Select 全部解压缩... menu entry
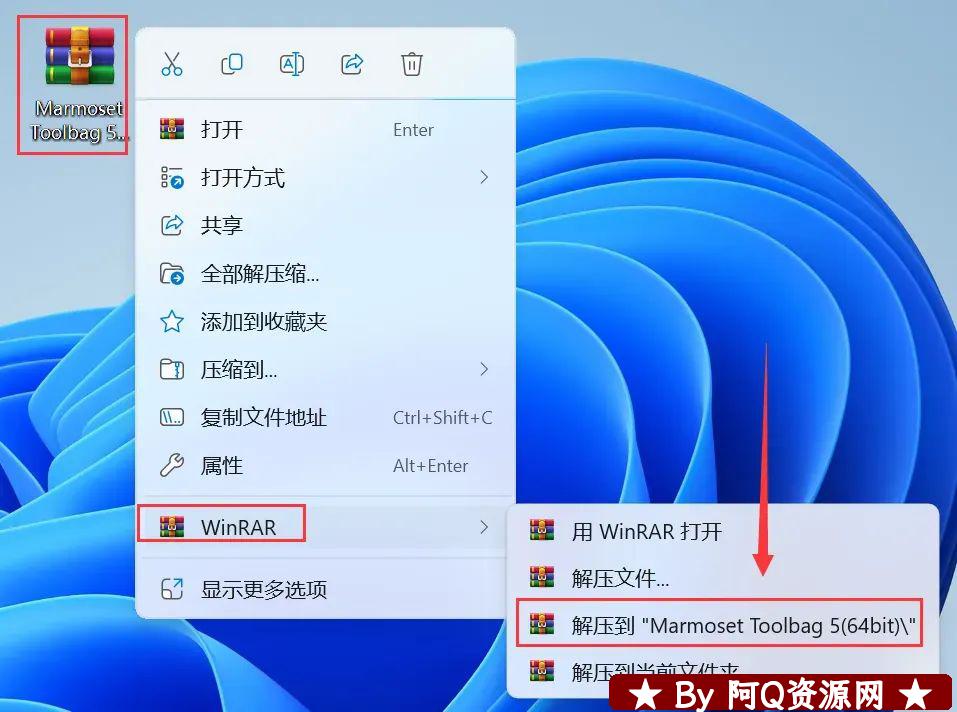This screenshot has height=712, width=957. pos(260,274)
